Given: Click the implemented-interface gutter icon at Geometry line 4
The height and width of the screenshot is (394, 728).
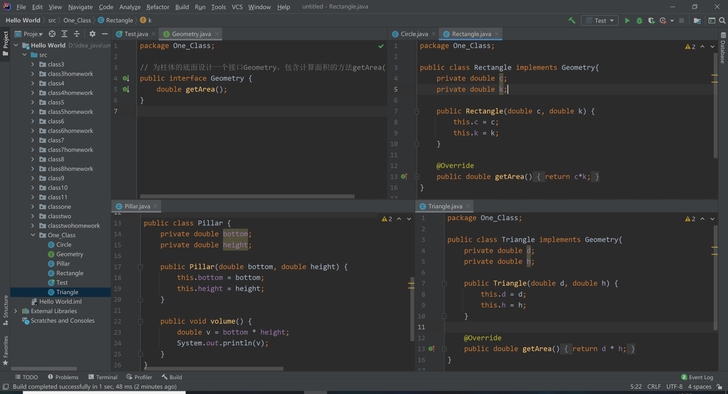Looking at the screenshot, I should pyautogui.click(x=126, y=78).
